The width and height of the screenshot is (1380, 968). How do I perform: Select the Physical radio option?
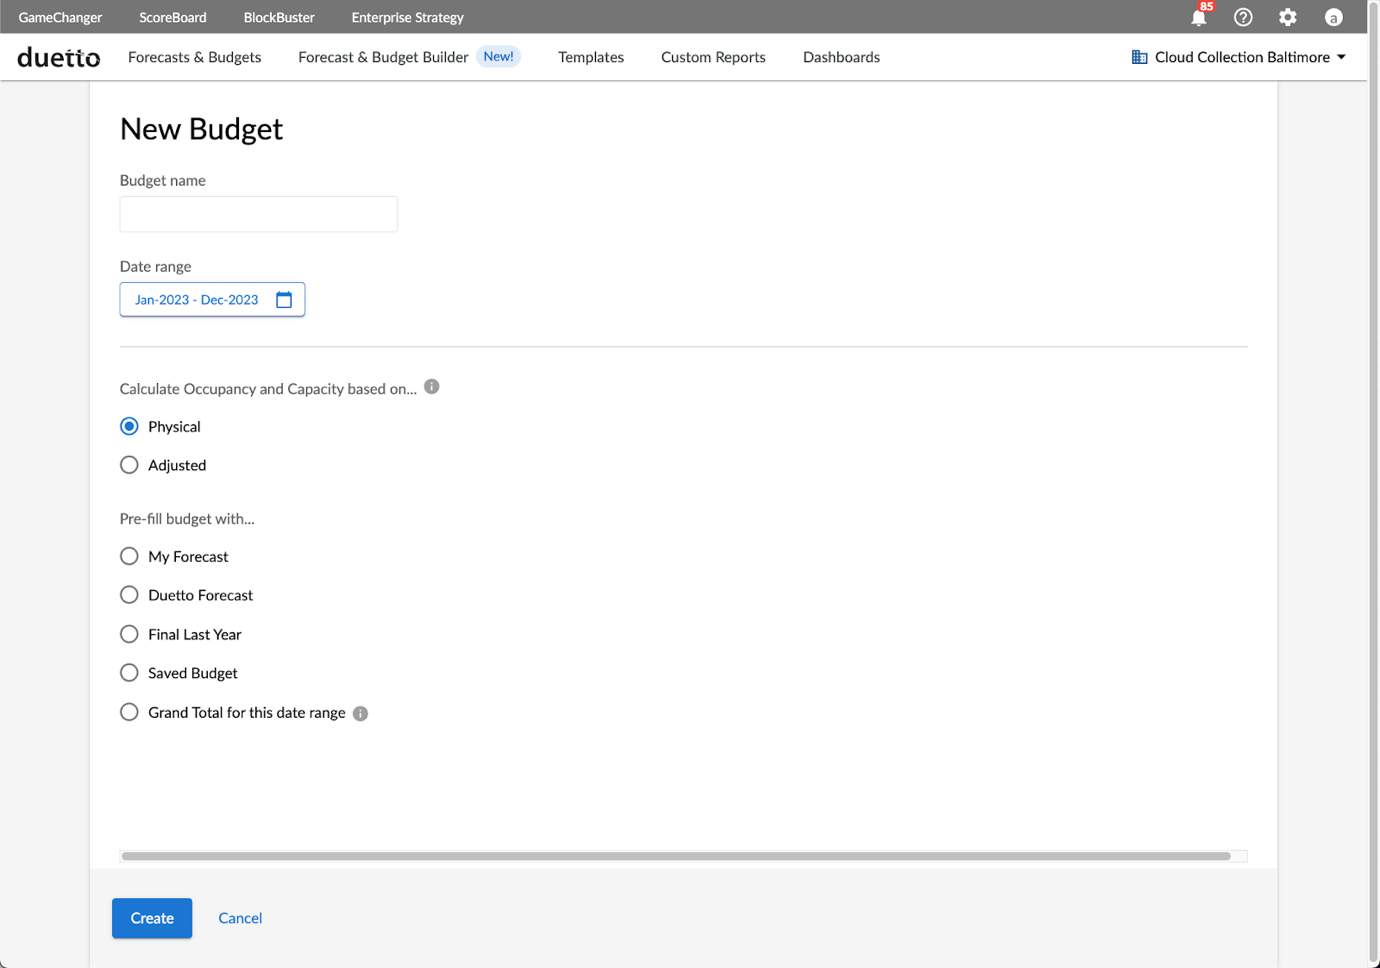pyautogui.click(x=129, y=426)
